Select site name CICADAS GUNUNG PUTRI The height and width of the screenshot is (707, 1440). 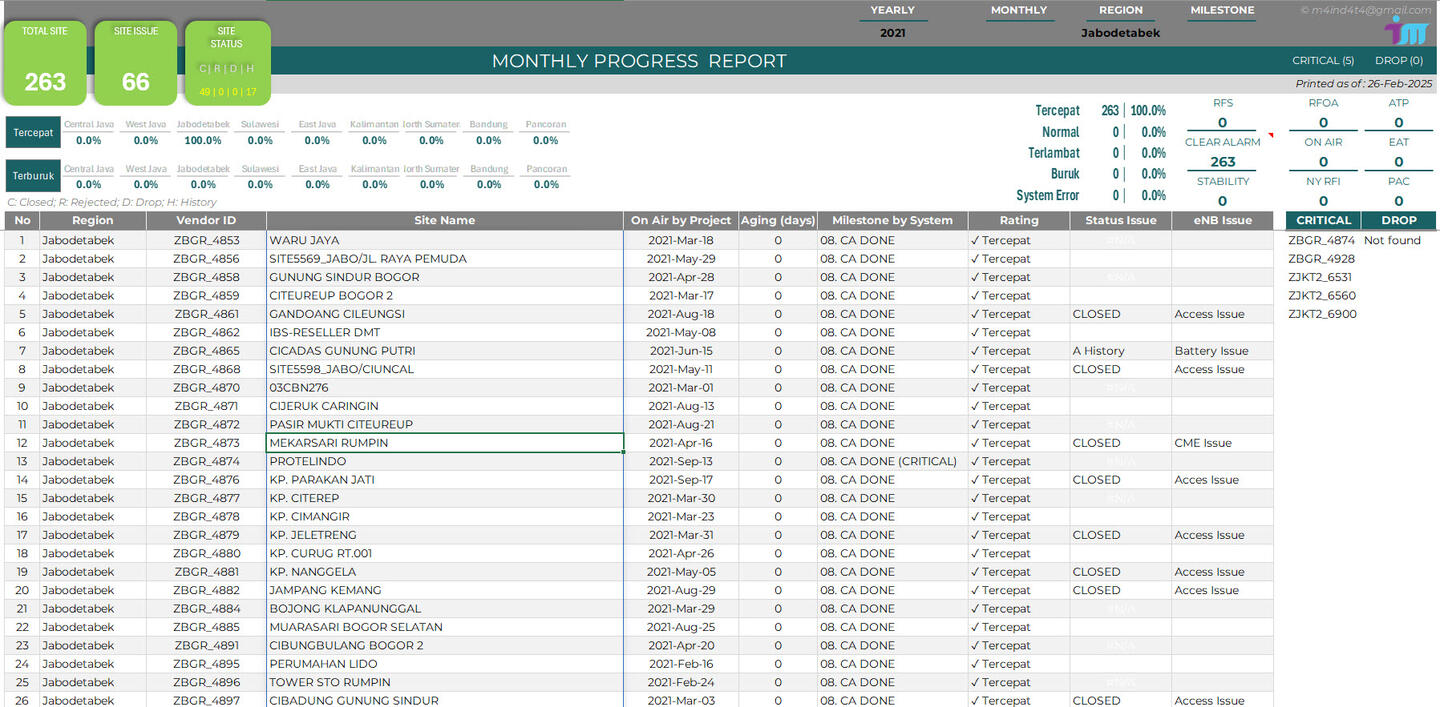[x=445, y=351]
